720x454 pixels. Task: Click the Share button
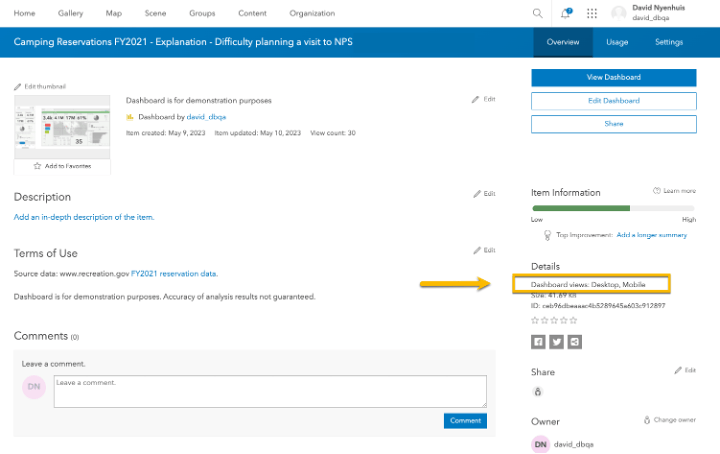click(x=613, y=124)
